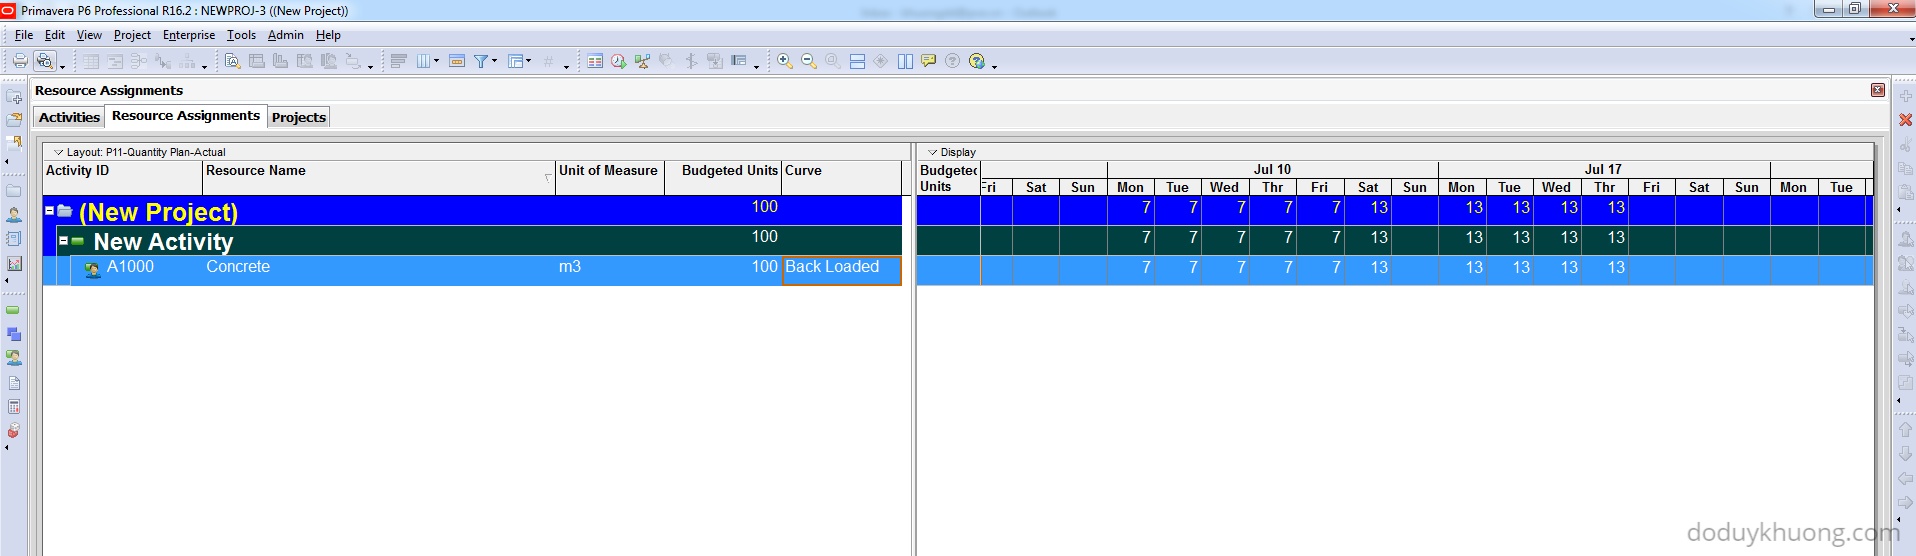Click the Print icon in the toolbar

click(19, 61)
